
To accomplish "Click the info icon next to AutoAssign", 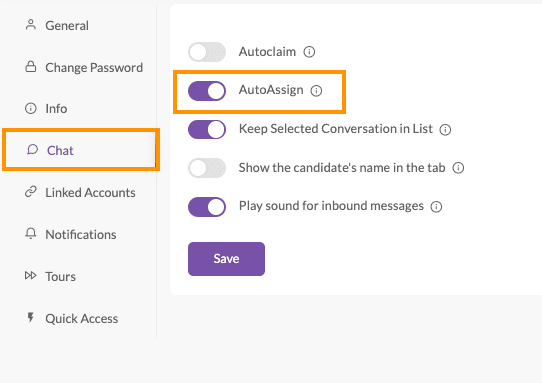I will 316,91.
